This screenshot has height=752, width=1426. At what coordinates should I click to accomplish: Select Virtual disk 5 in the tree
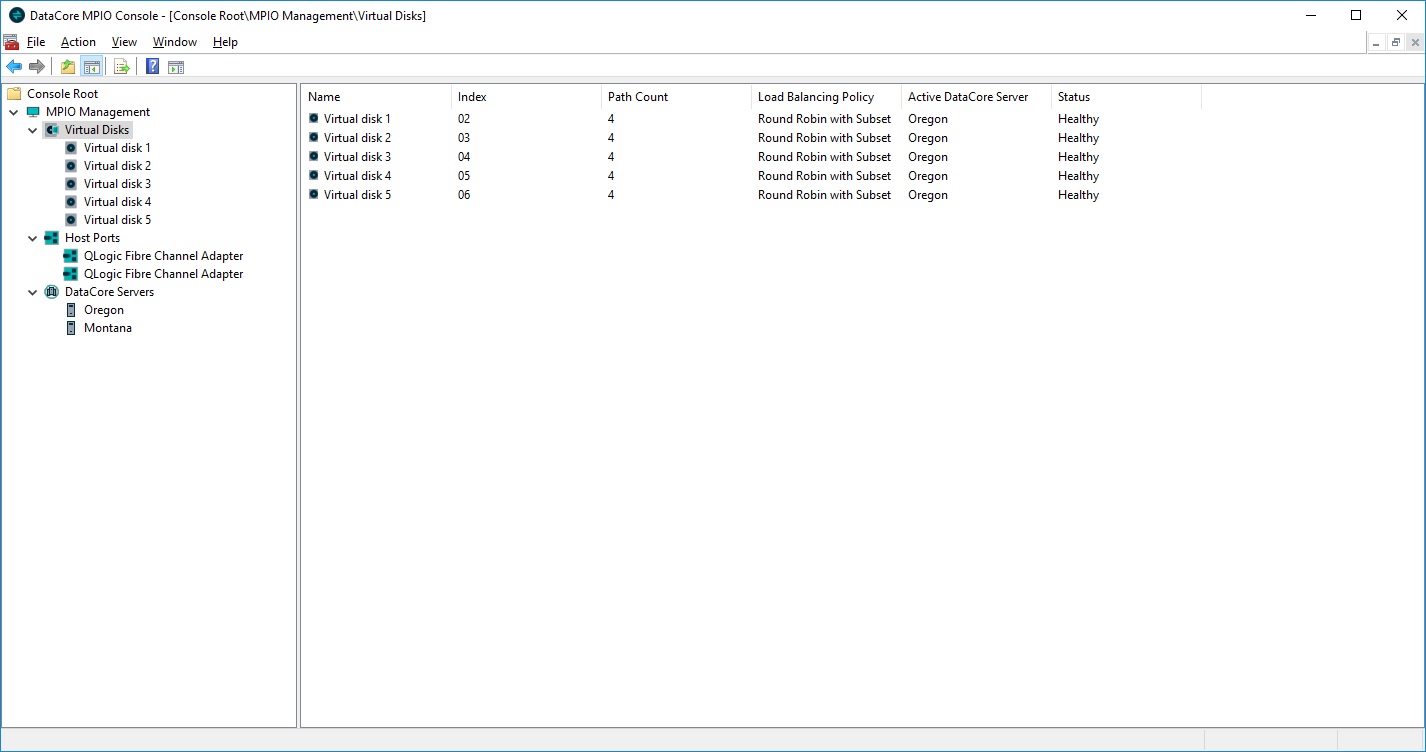[117, 220]
